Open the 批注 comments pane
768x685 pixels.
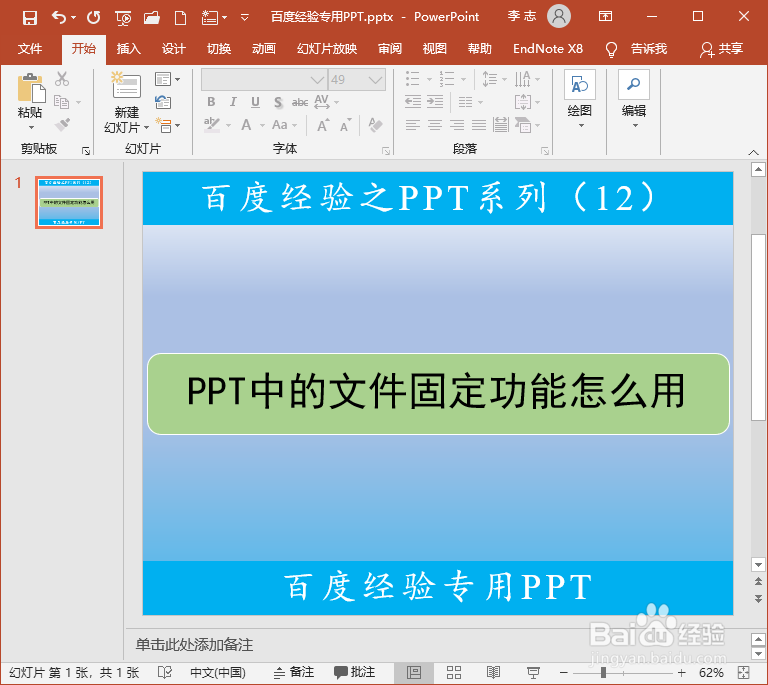coord(355,672)
